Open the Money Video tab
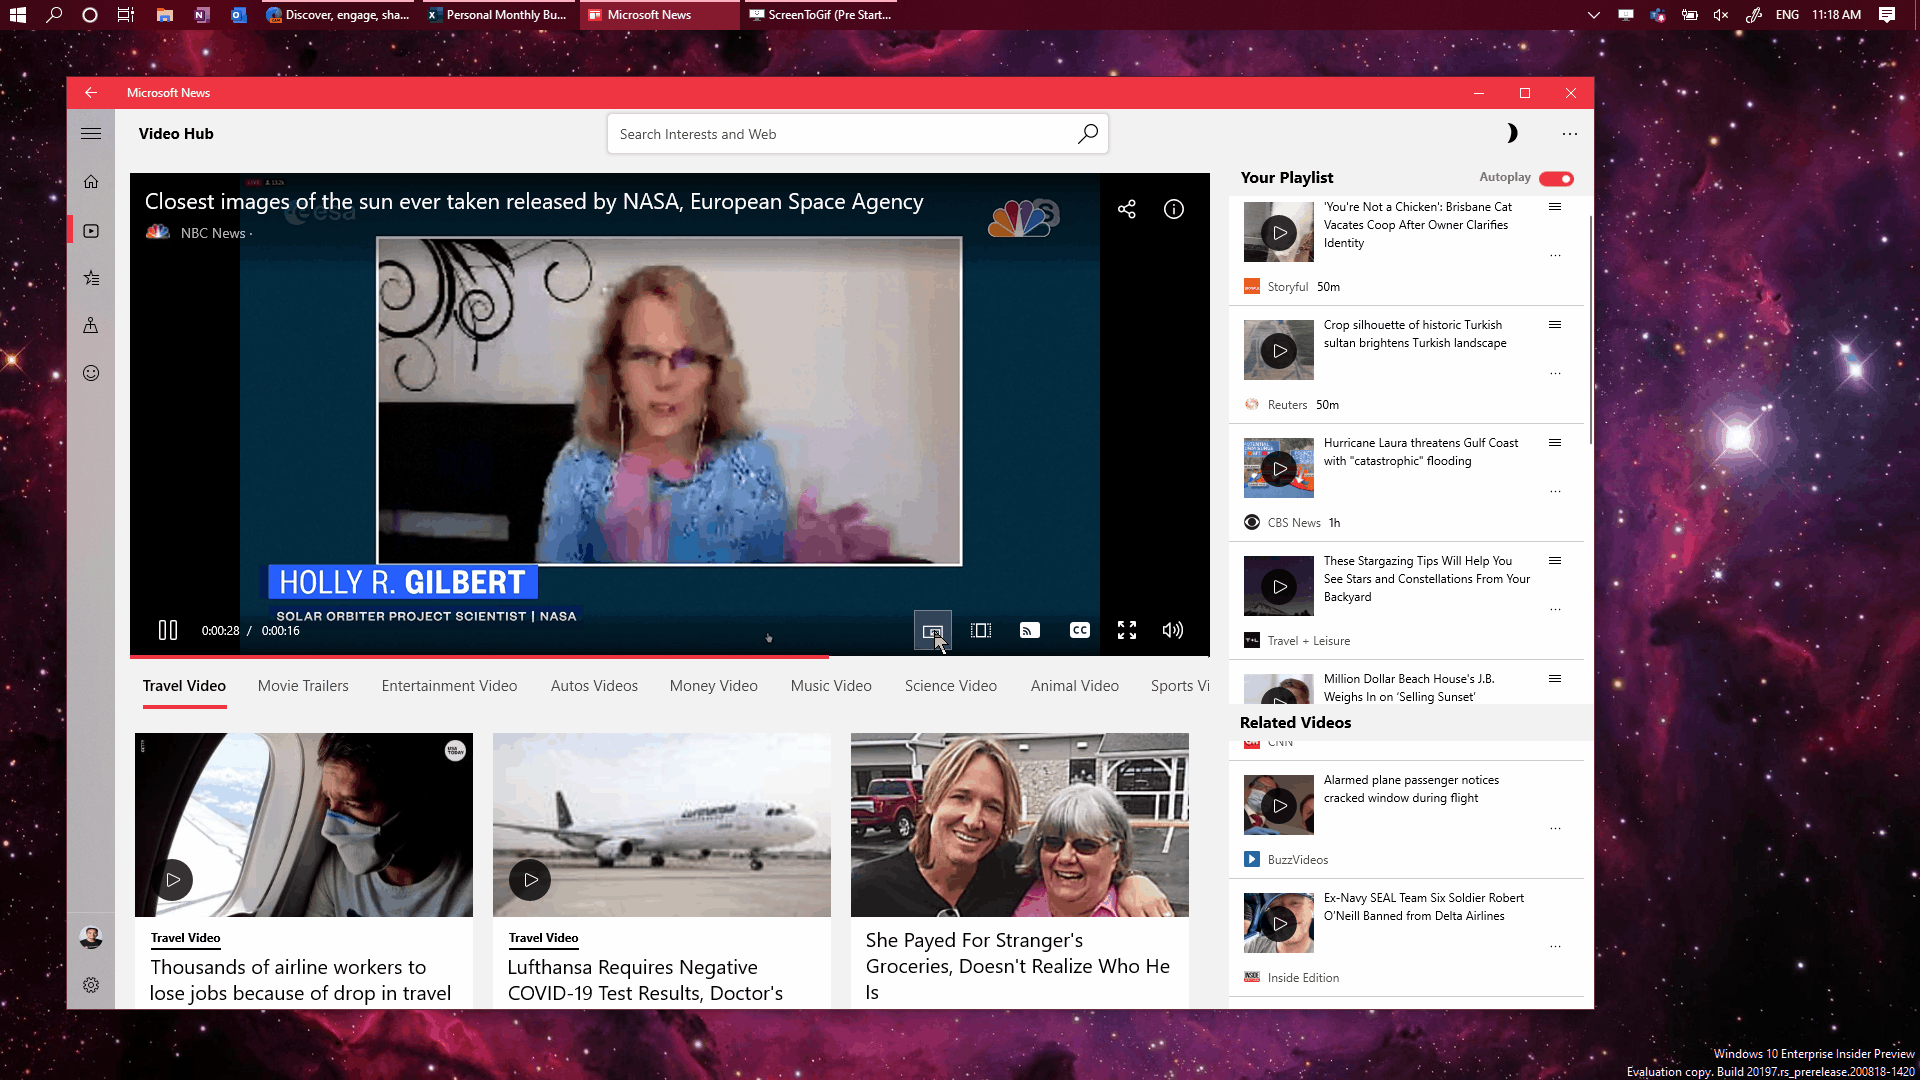 click(x=714, y=686)
